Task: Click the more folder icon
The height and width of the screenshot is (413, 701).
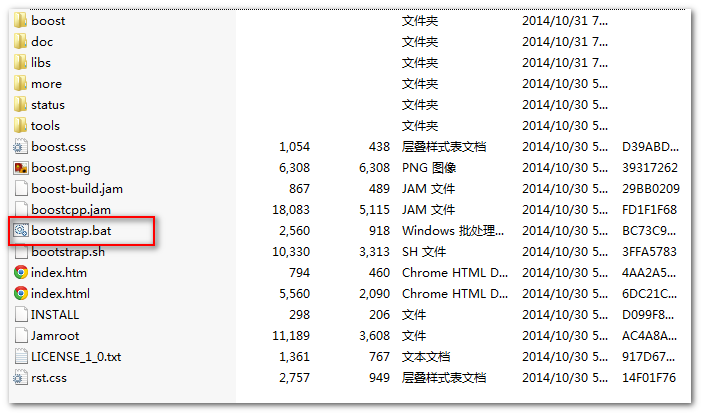Action: click(20, 83)
